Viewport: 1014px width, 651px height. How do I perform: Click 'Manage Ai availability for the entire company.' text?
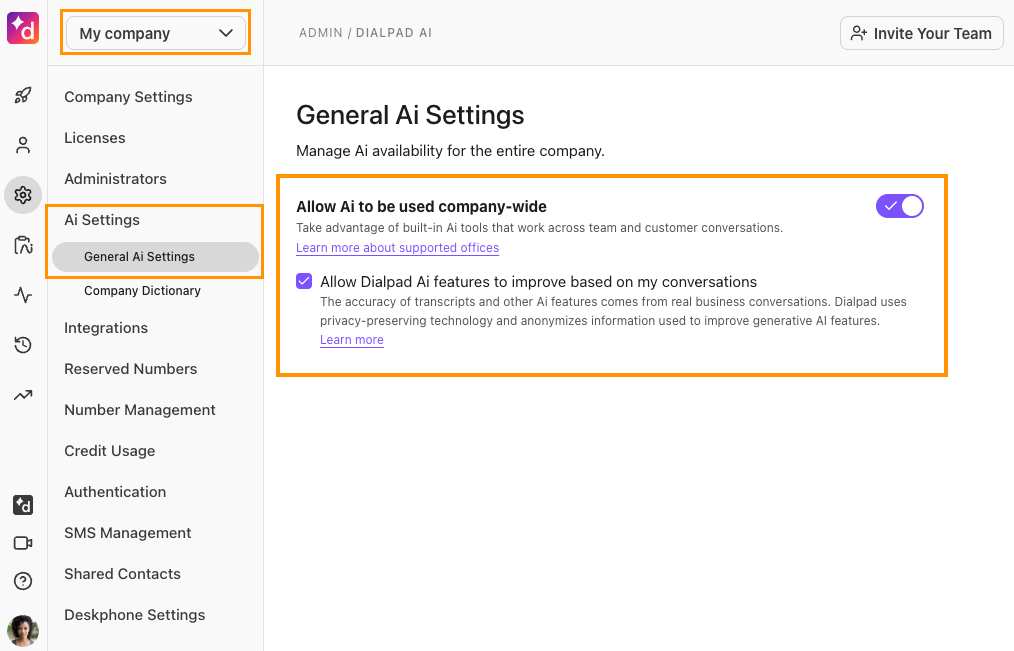pos(450,151)
